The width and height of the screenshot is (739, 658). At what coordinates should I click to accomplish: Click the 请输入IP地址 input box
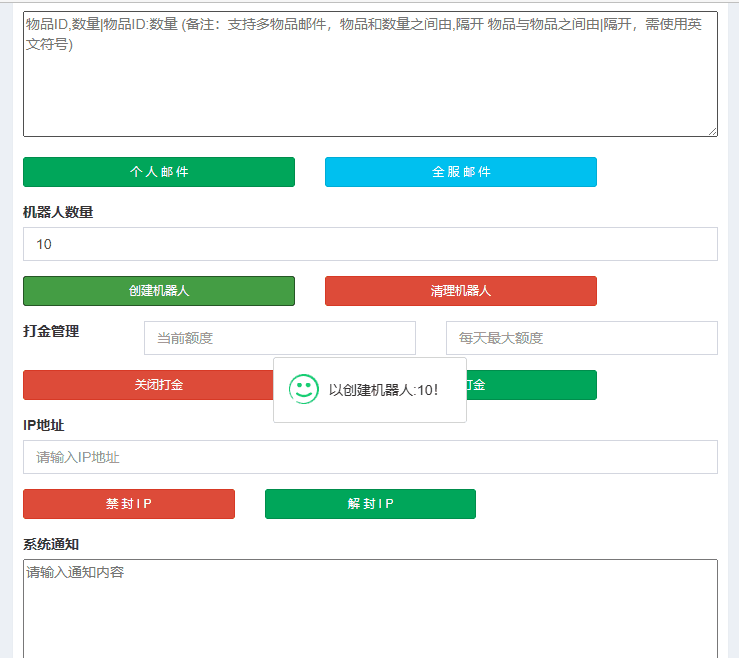pos(370,457)
